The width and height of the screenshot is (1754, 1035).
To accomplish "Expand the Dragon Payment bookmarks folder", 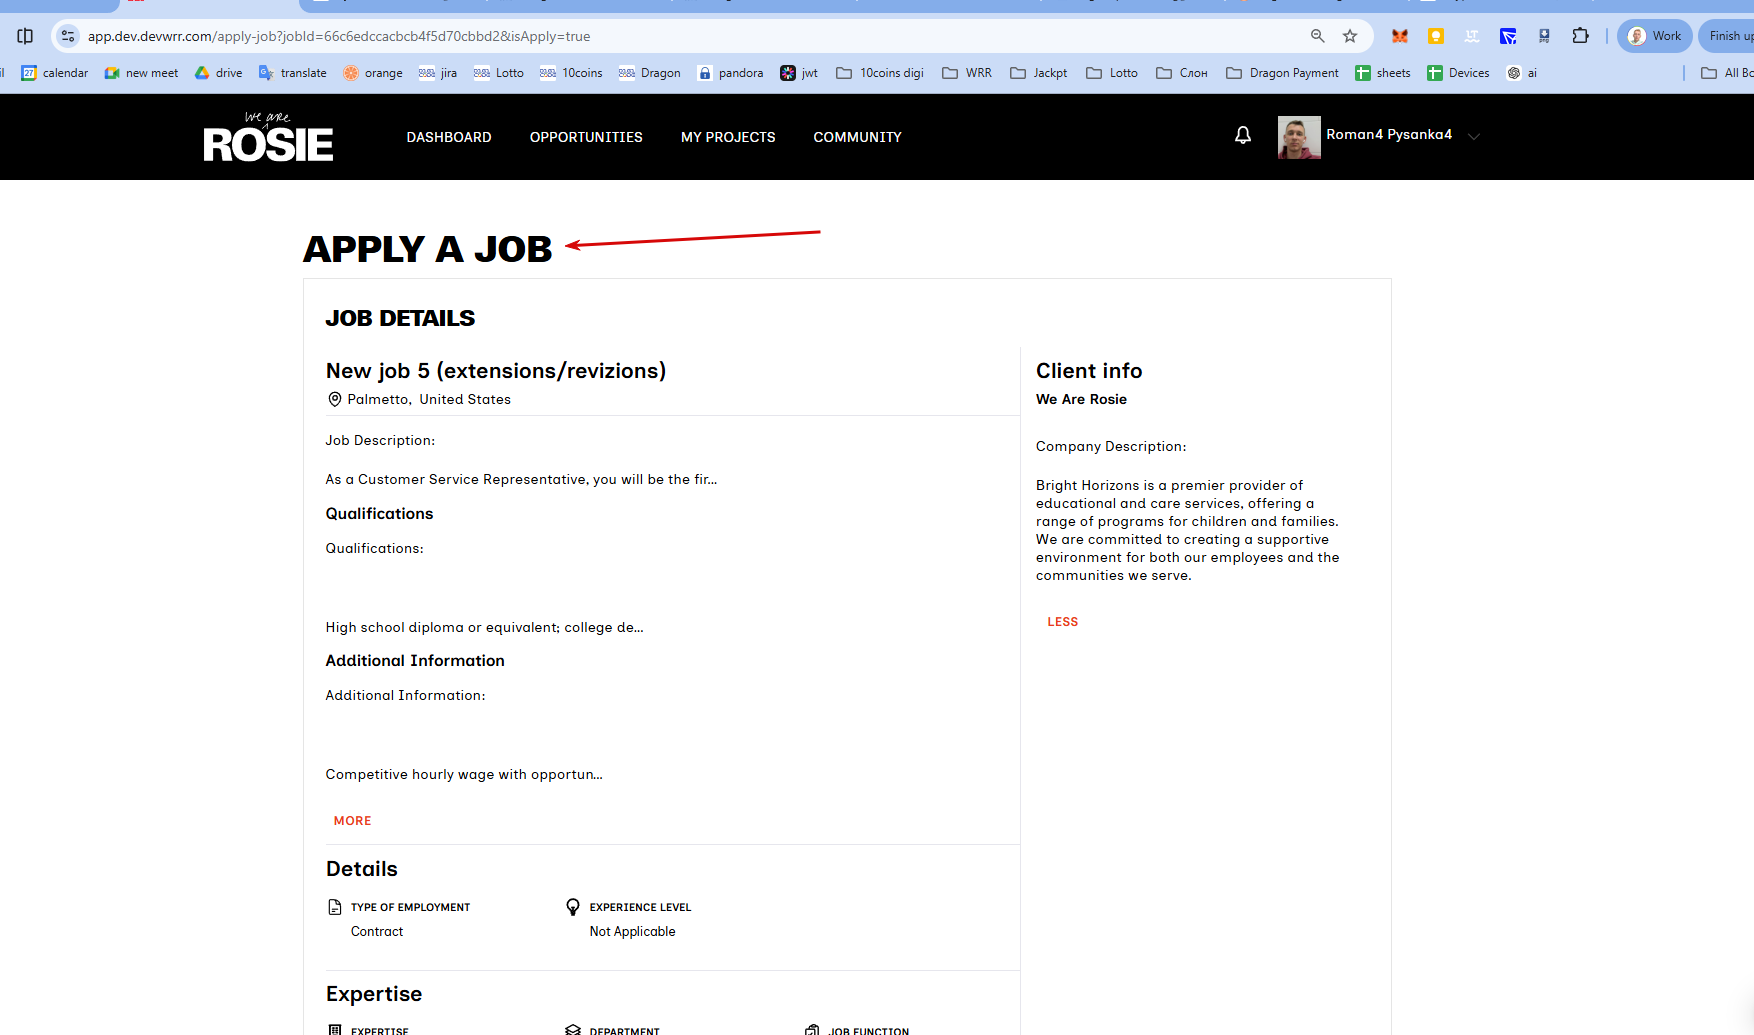I will 1282,73.
